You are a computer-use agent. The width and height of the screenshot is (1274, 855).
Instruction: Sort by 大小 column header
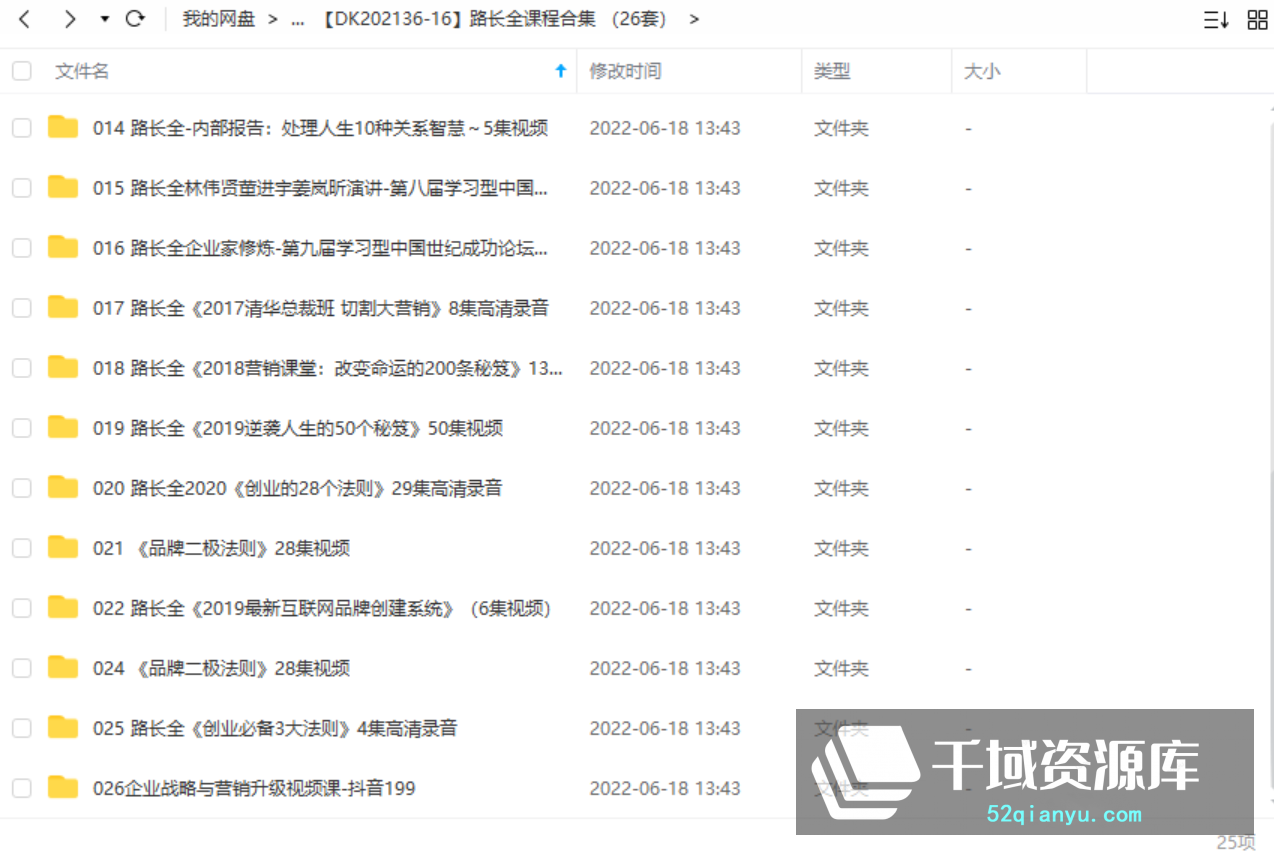point(982,71)
